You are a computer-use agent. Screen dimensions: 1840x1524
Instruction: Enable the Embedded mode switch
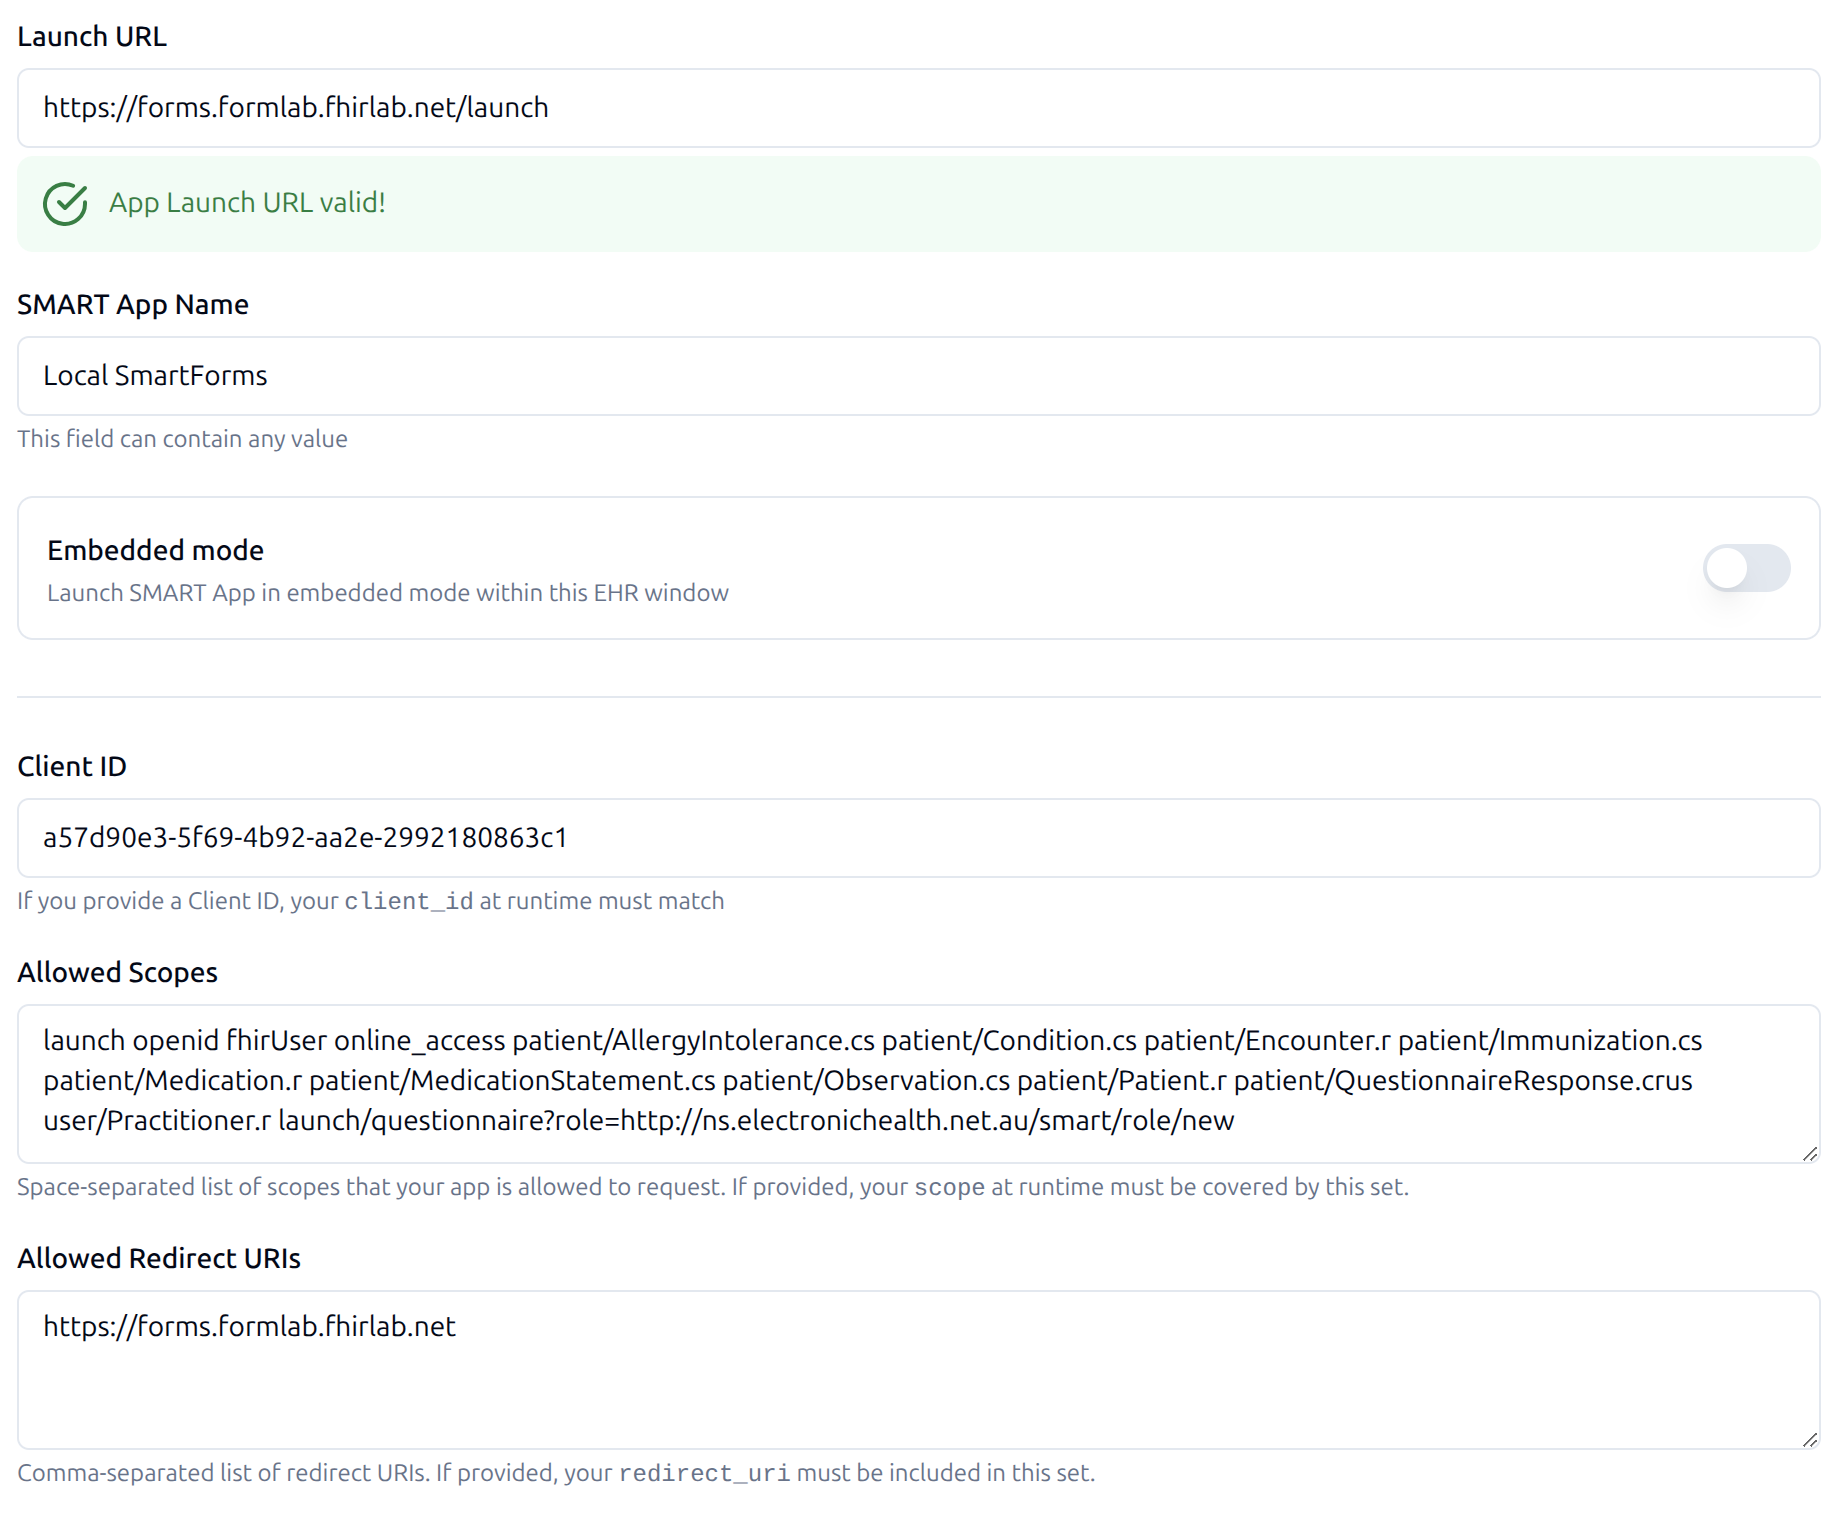[1746, 568]
